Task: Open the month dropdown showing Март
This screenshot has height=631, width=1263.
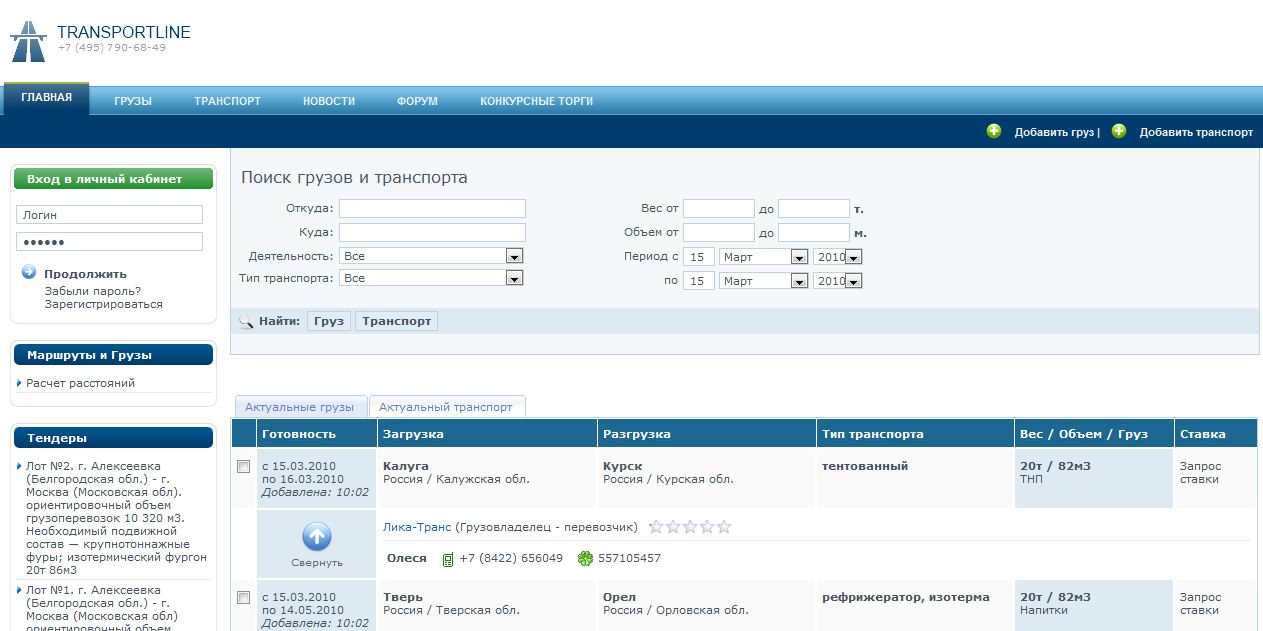Action: [x=797, y=256]
